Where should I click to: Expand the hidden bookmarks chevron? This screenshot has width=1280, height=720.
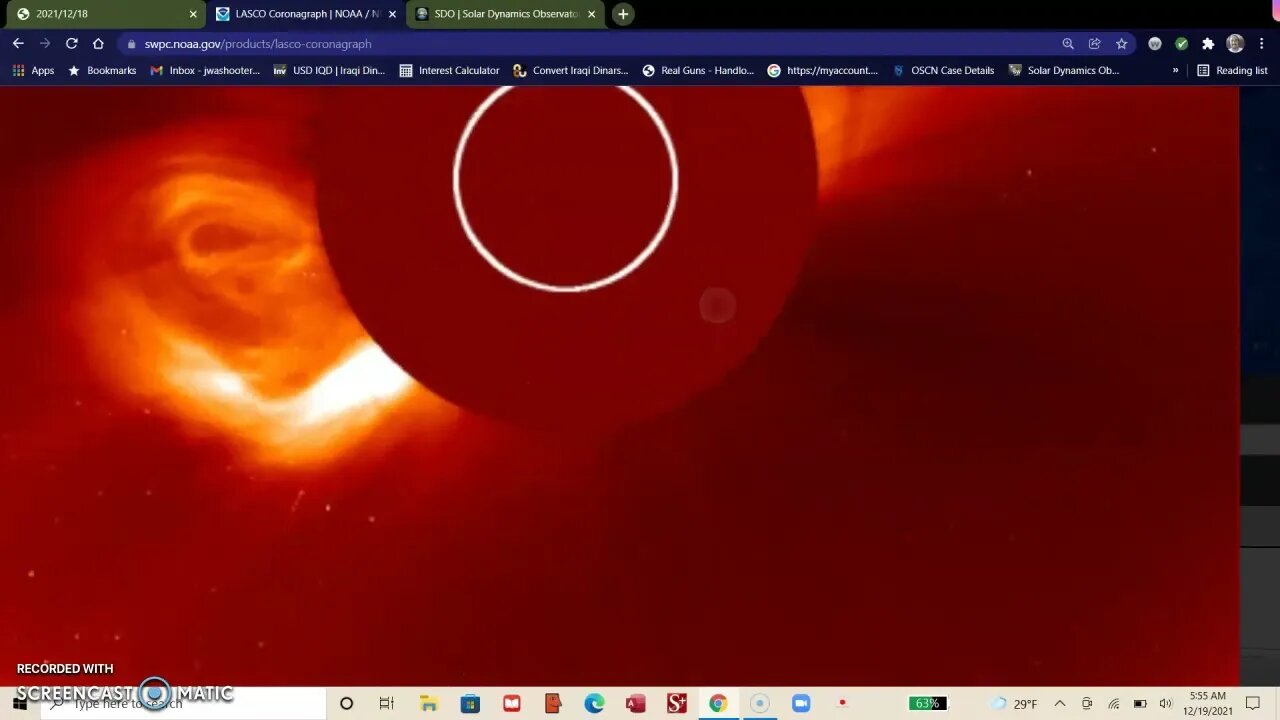[1175, 71]
